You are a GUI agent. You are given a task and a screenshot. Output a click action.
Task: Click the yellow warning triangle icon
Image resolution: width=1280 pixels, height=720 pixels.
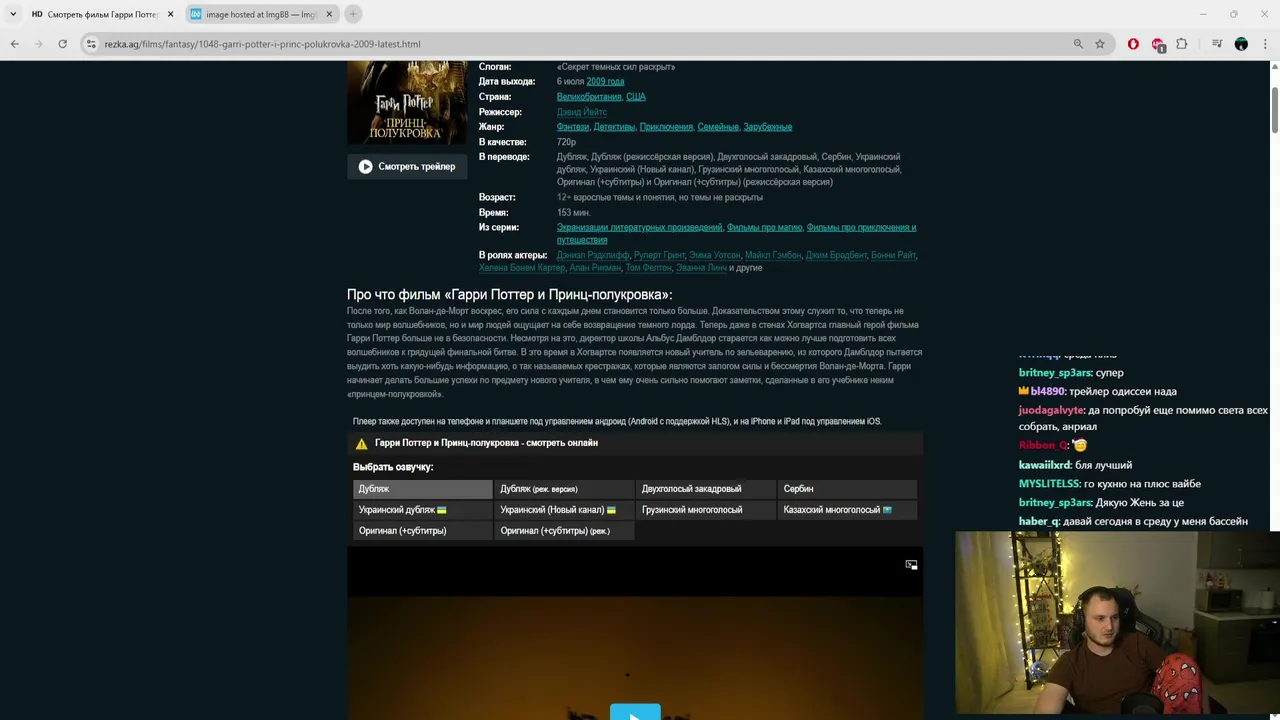coord(361,444)
